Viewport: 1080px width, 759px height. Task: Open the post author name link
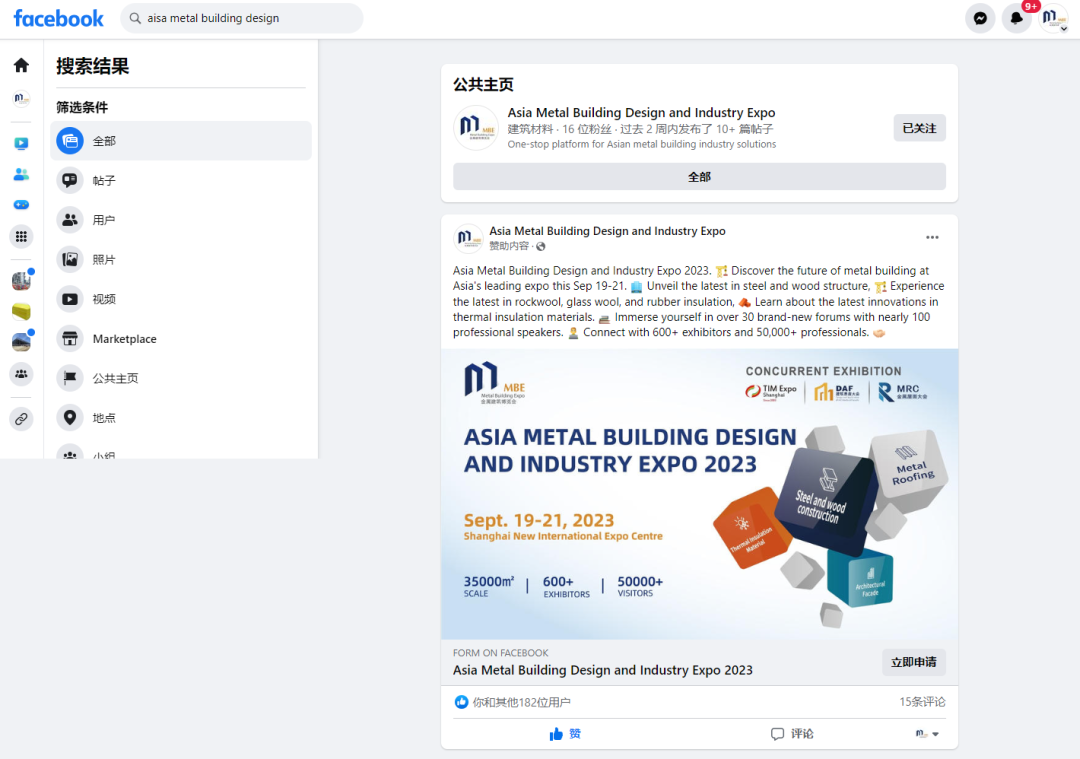pyautogui.click(x=607, y=231)
